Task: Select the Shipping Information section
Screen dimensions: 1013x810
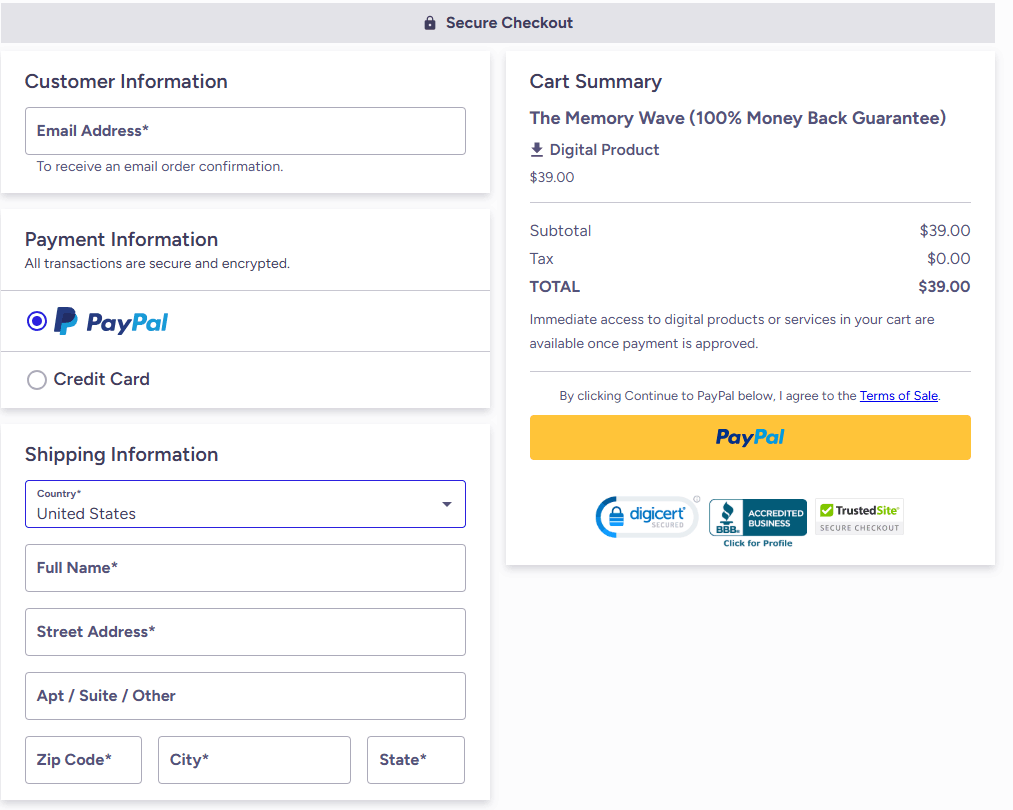Action: click(121, 454)
